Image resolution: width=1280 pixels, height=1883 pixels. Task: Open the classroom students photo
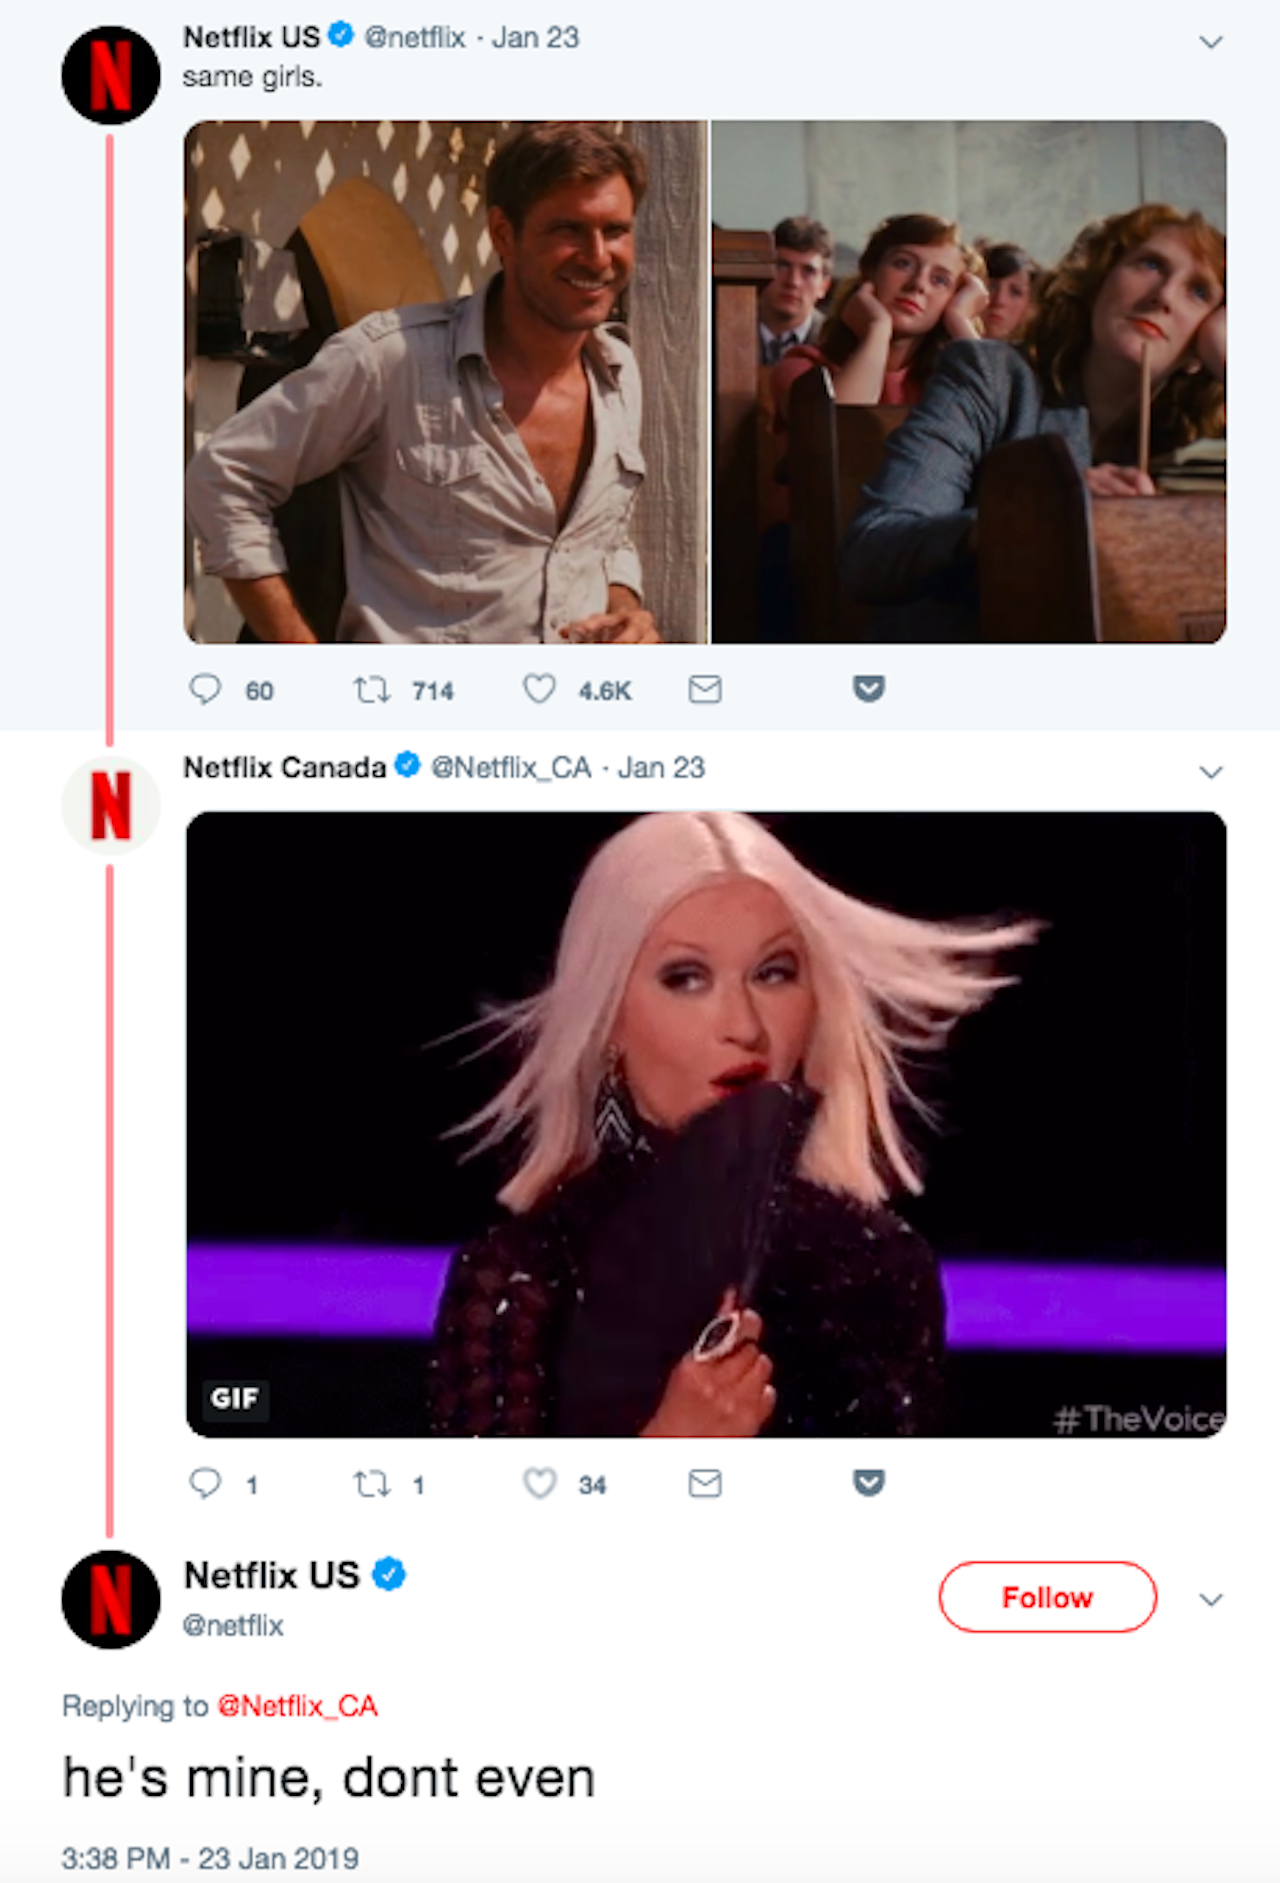(968, 382)
